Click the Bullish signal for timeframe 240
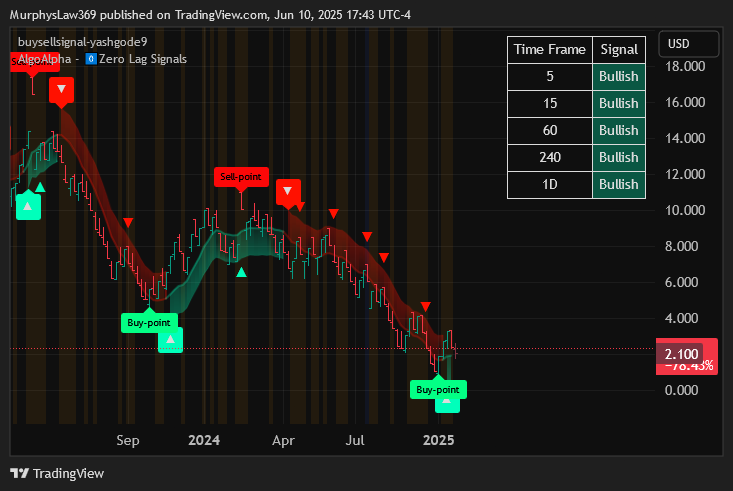This screenshot has width=733, height=491. click(619, 158)
